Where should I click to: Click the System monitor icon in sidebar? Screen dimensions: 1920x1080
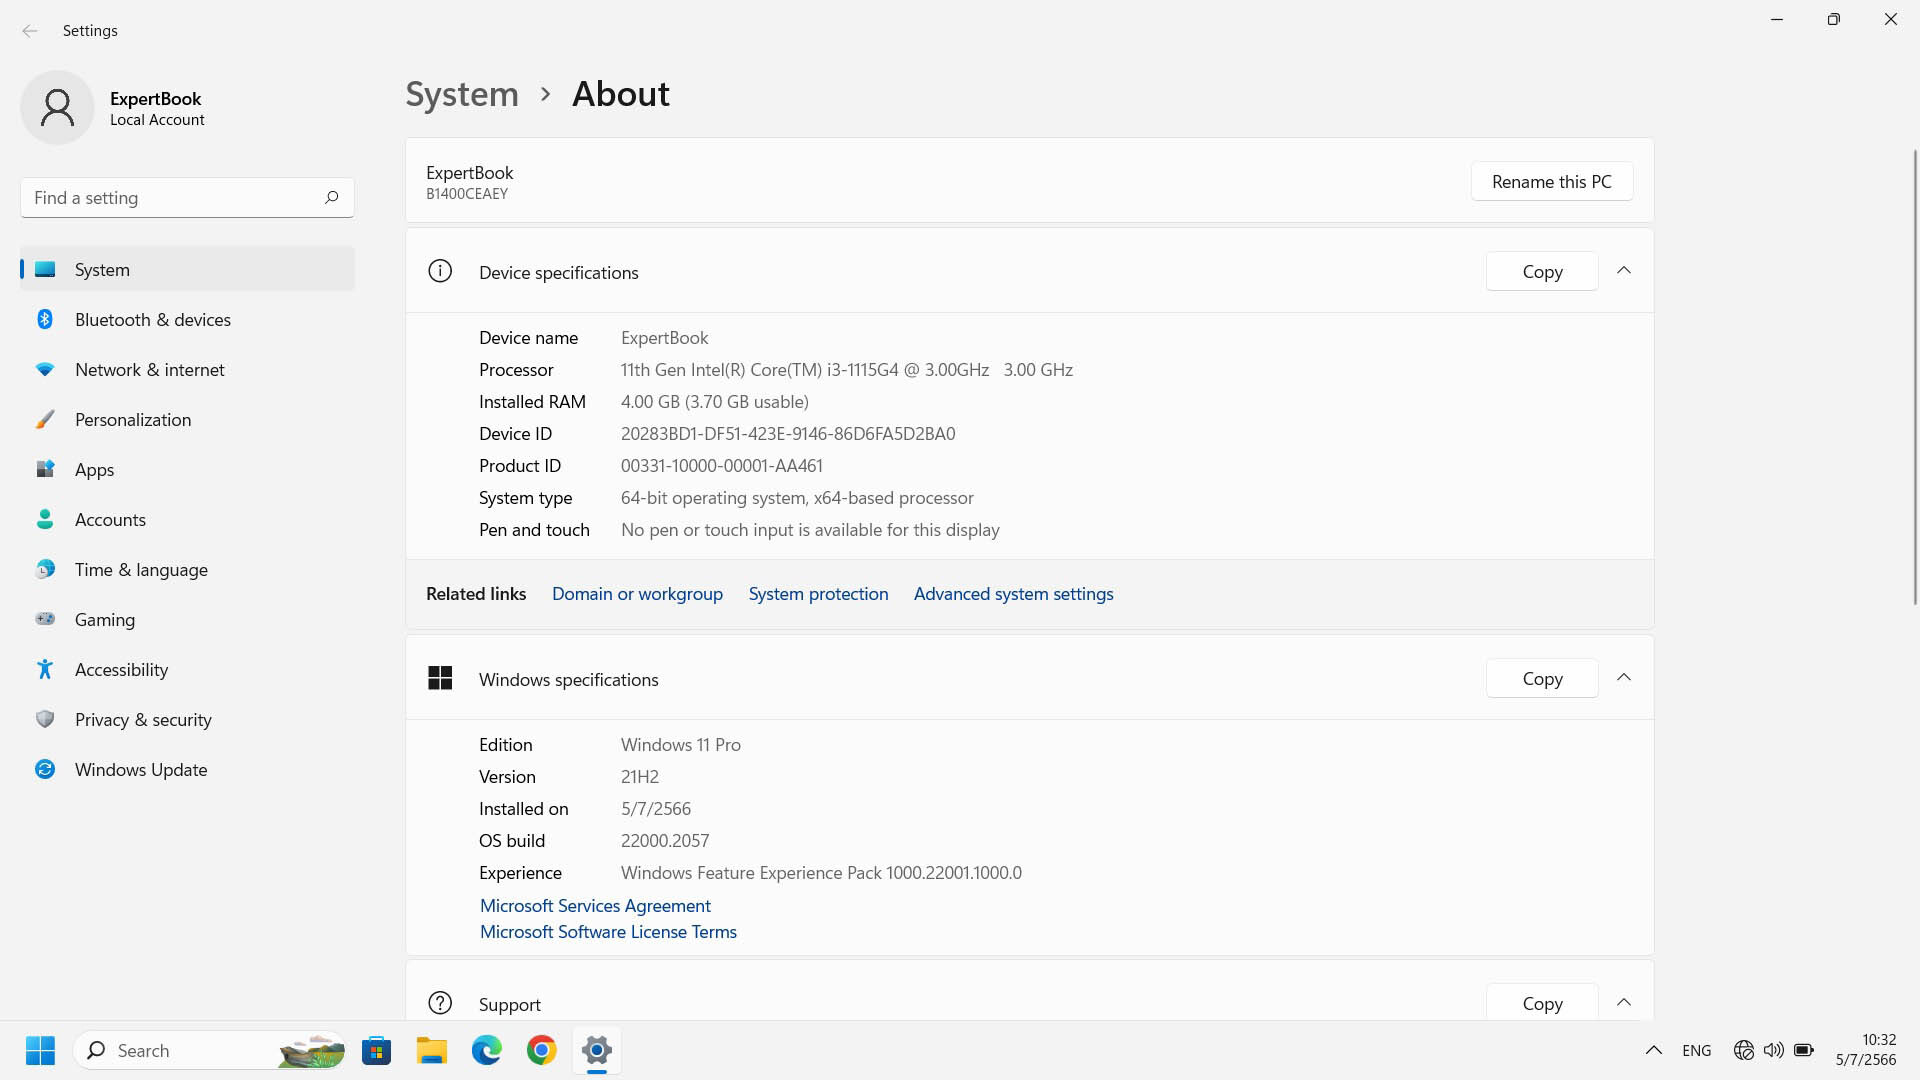point(45,269)
